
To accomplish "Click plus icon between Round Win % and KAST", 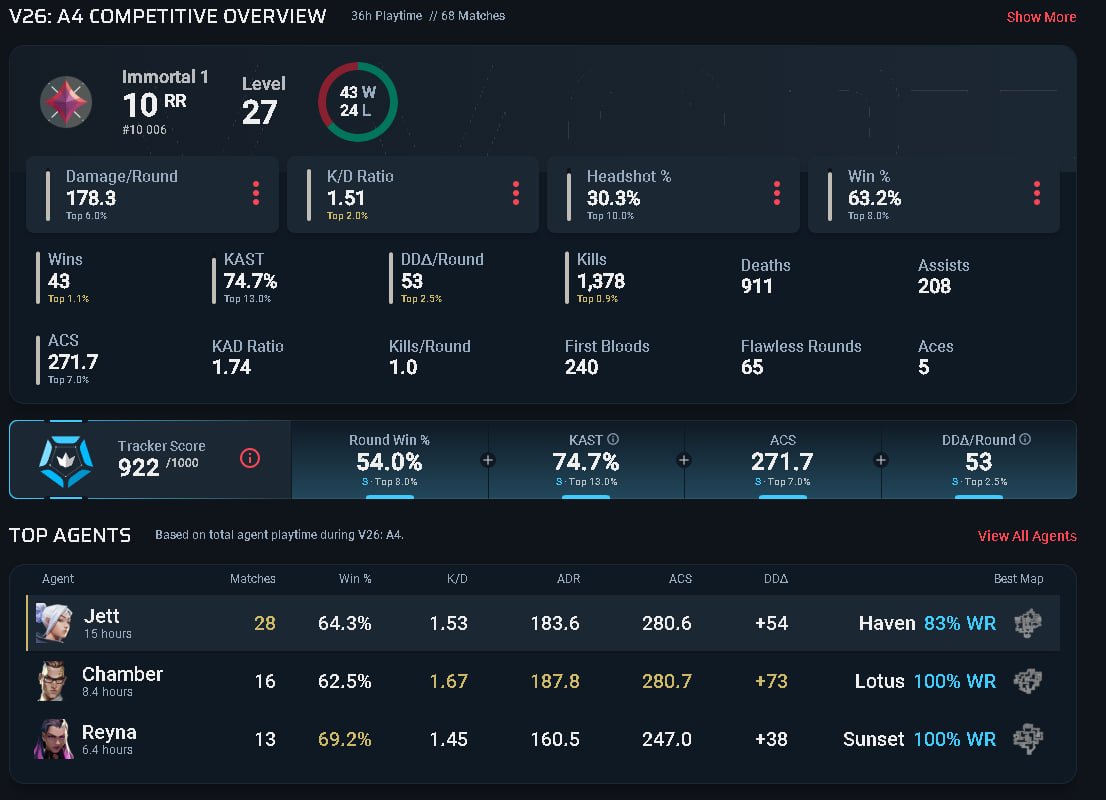I will (487, 460).
